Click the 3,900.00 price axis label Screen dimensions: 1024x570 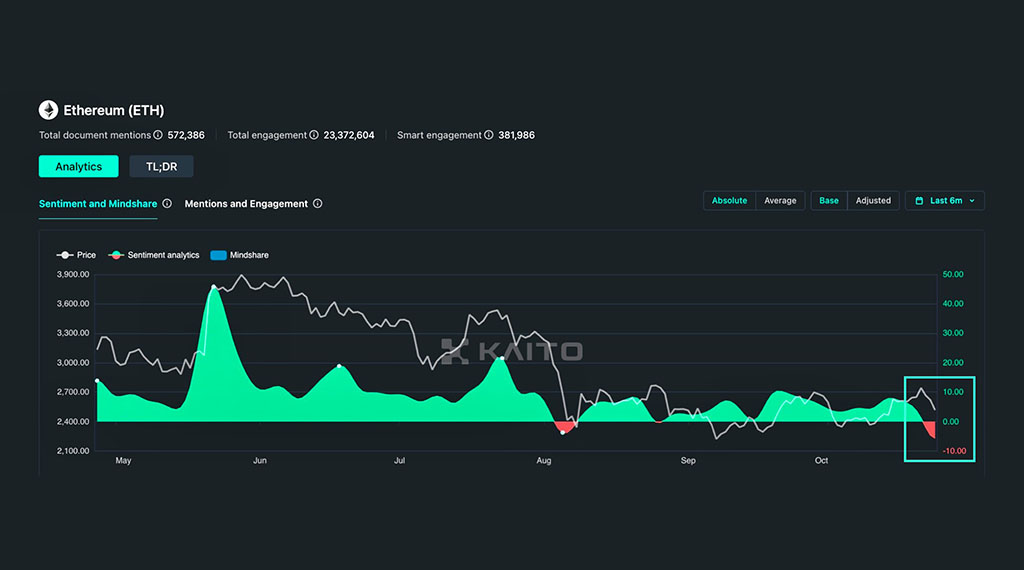pos(73,274)
